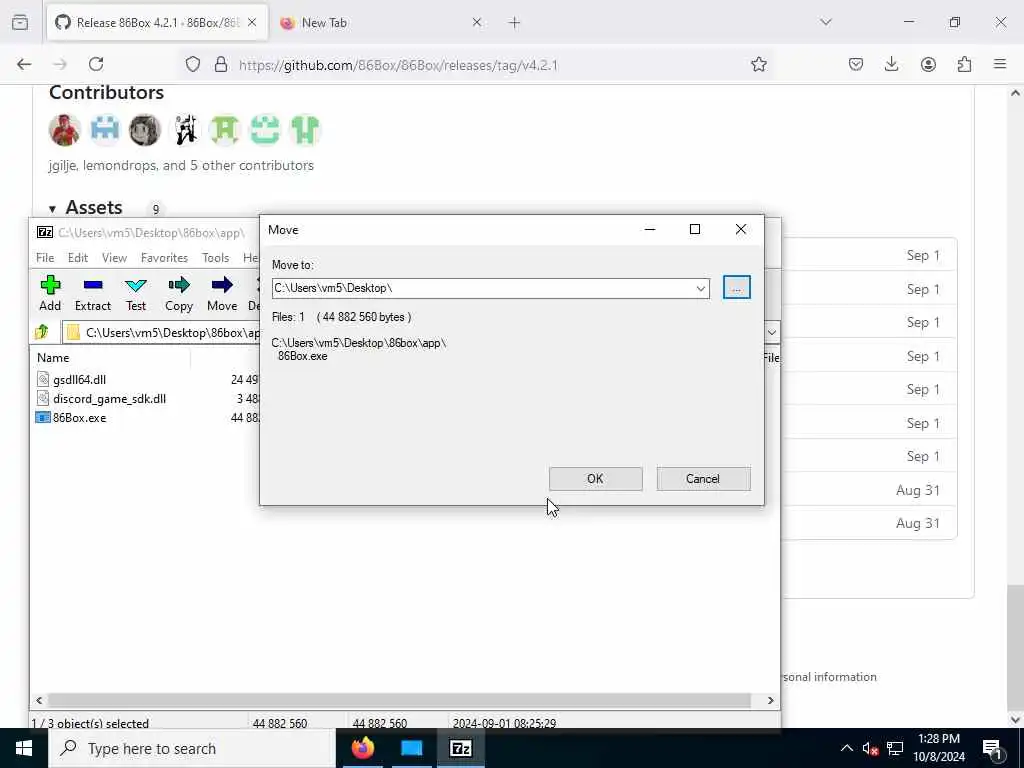
Task: Click the up-folder icon beside 7-Zip path
Action: [x=42, y=332]
